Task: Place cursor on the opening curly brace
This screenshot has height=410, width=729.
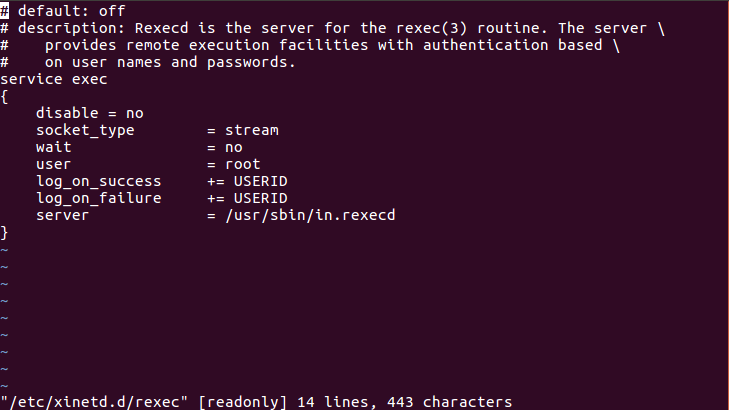Action: pos(5,96)
